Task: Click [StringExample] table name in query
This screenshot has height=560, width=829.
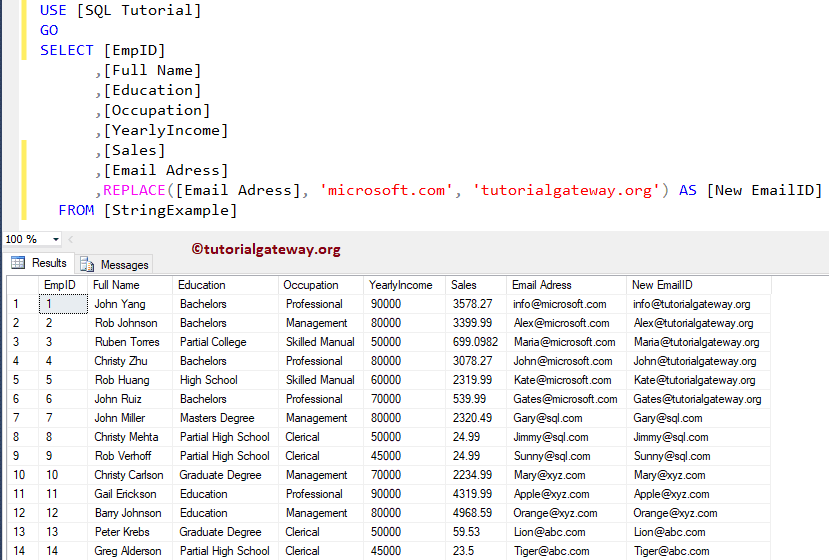Action: (170, 210)
